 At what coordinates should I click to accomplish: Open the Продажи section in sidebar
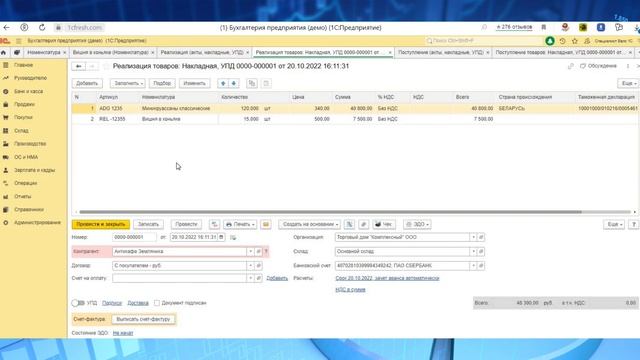[x=24, y=104]
